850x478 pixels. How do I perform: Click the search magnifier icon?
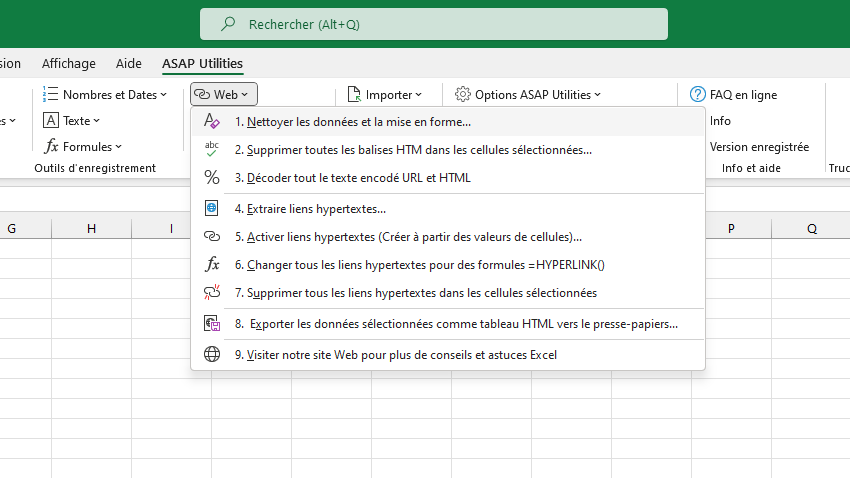tap(228, 24)
